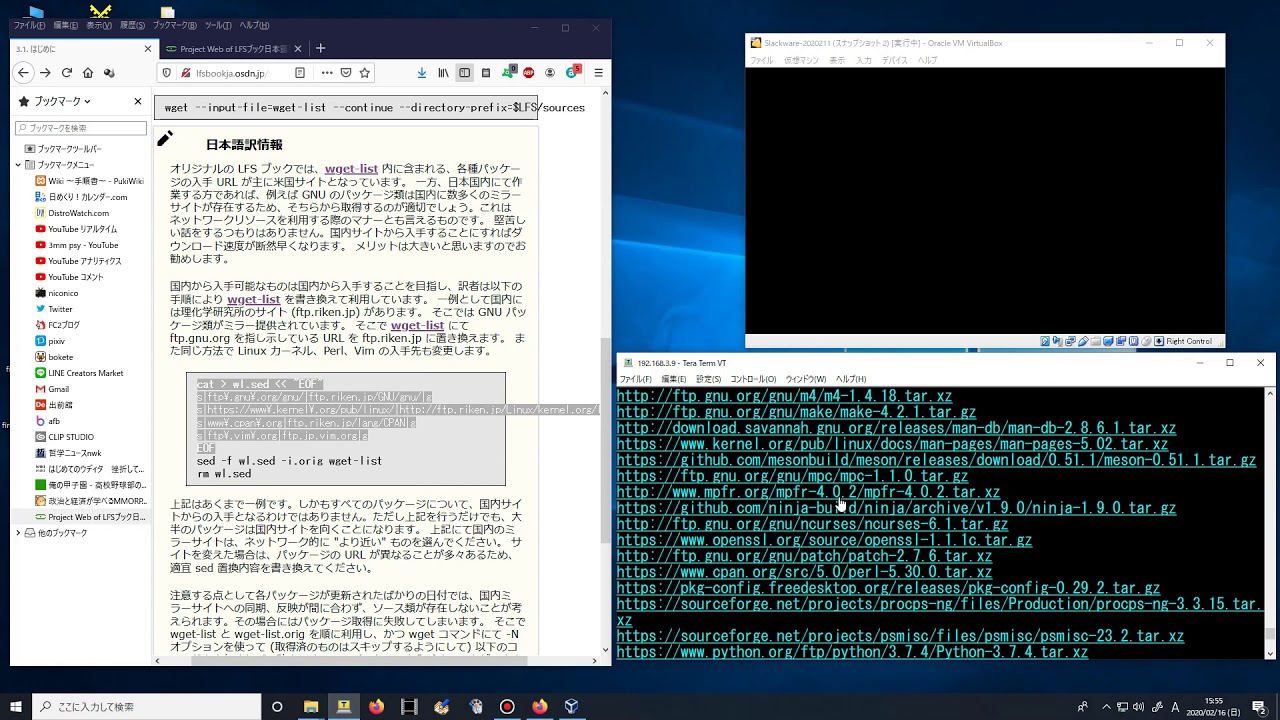Image resolution: width=1280 pixels, height=720 pixels.
Task: Open the Firefox home page
Action: [x=88, y=73]
